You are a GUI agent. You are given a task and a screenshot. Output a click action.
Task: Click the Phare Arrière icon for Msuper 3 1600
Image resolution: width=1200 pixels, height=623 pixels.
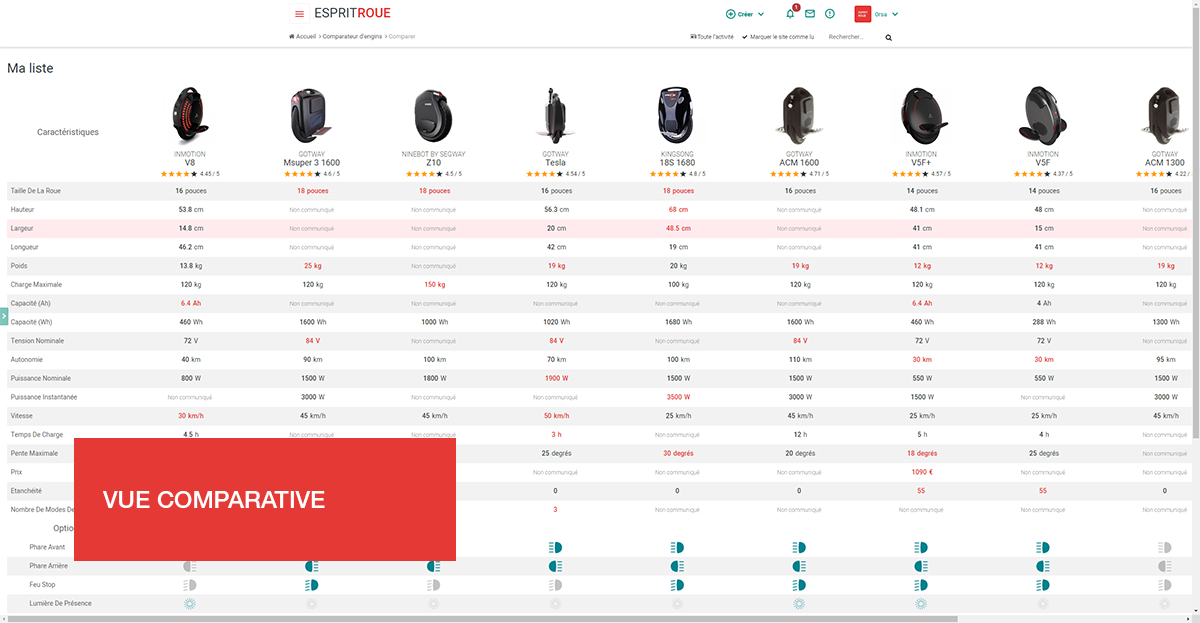(x=311, y=566)
